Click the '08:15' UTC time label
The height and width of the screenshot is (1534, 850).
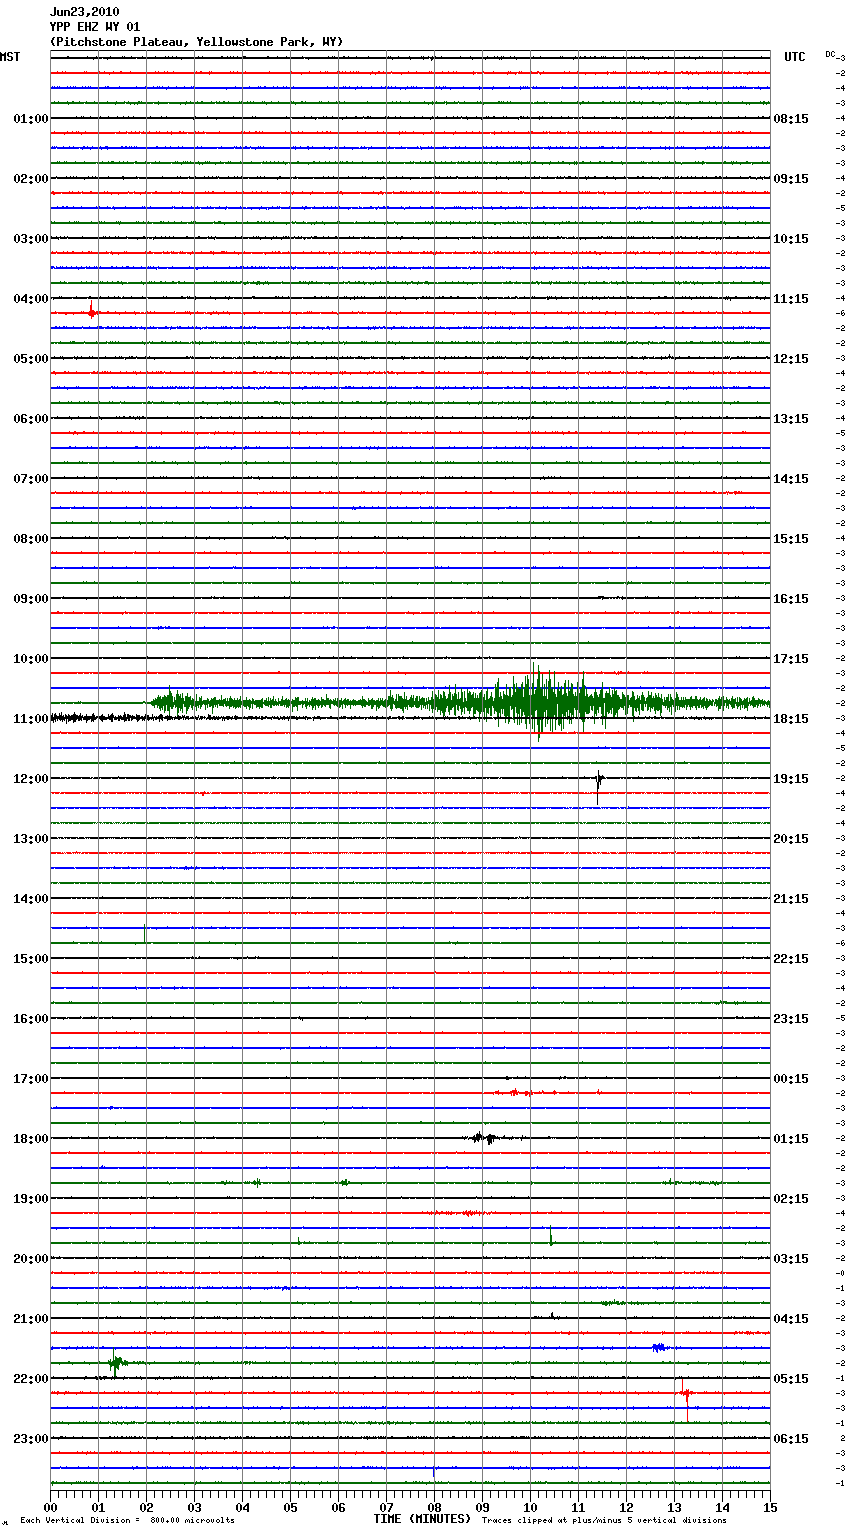(791, 119)
